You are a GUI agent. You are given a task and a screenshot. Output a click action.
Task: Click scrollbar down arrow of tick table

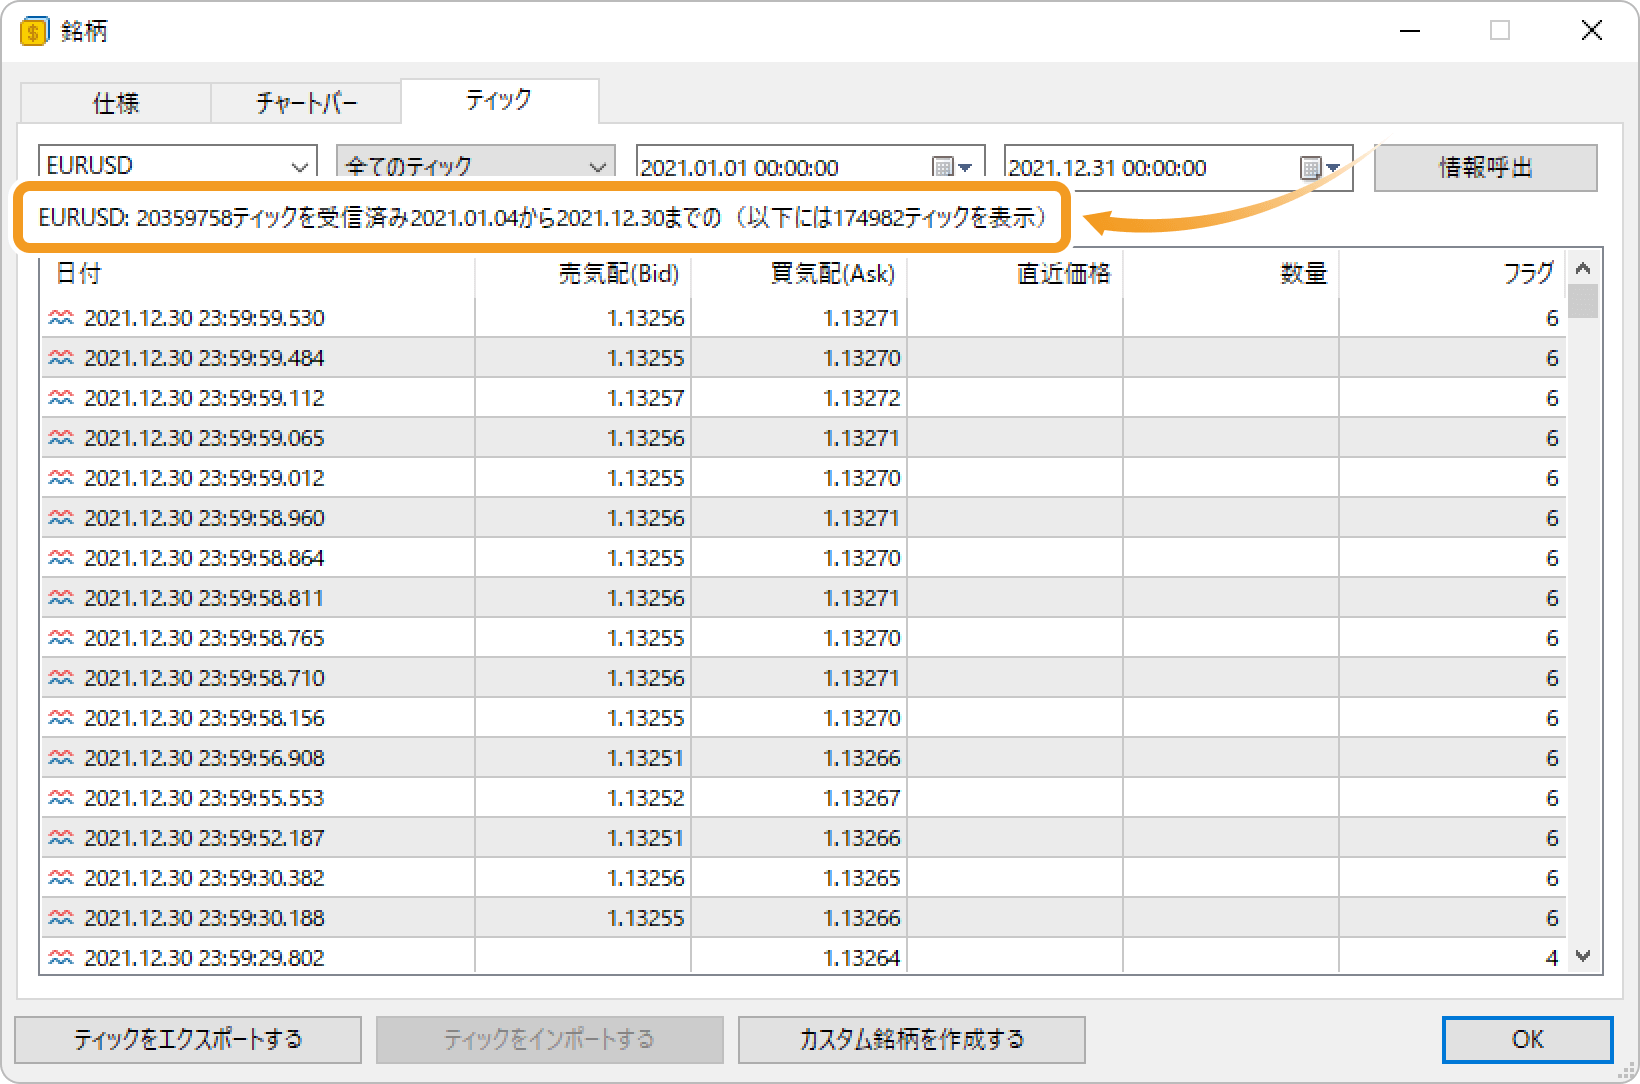(1583, 956)
